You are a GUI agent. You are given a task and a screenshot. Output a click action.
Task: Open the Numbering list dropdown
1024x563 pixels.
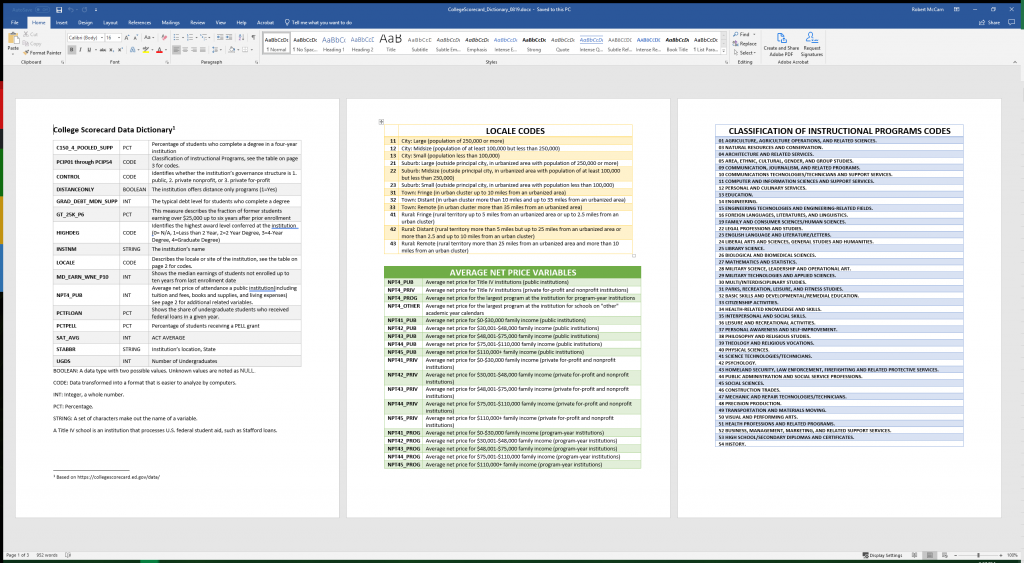(196, 37)
